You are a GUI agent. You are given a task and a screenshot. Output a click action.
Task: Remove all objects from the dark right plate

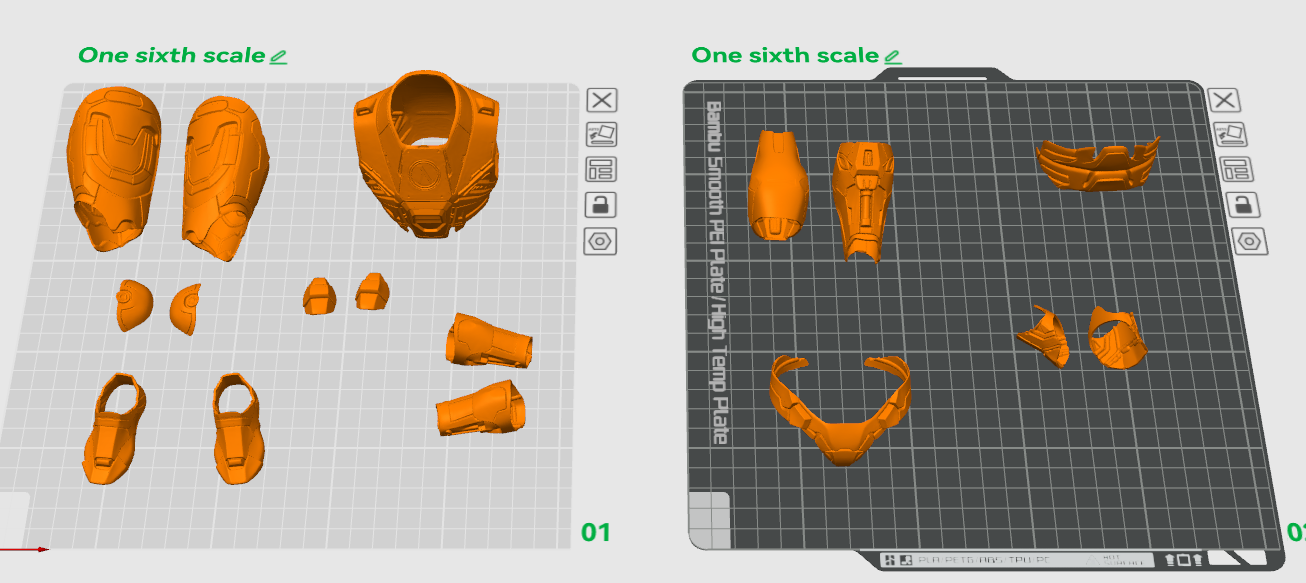click(1225, 99)
